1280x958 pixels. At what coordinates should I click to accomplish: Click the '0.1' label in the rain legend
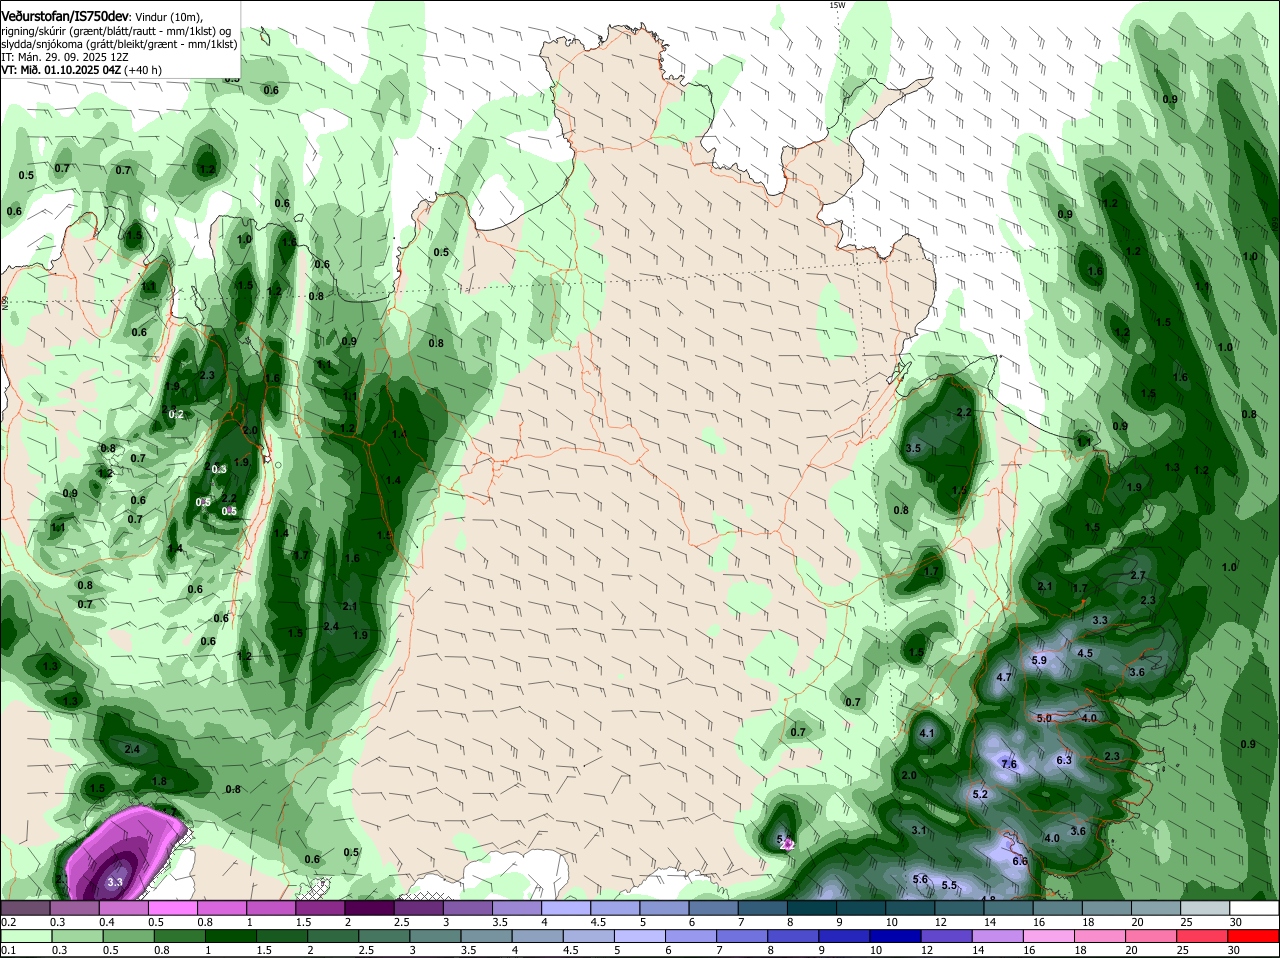[9, 950]
